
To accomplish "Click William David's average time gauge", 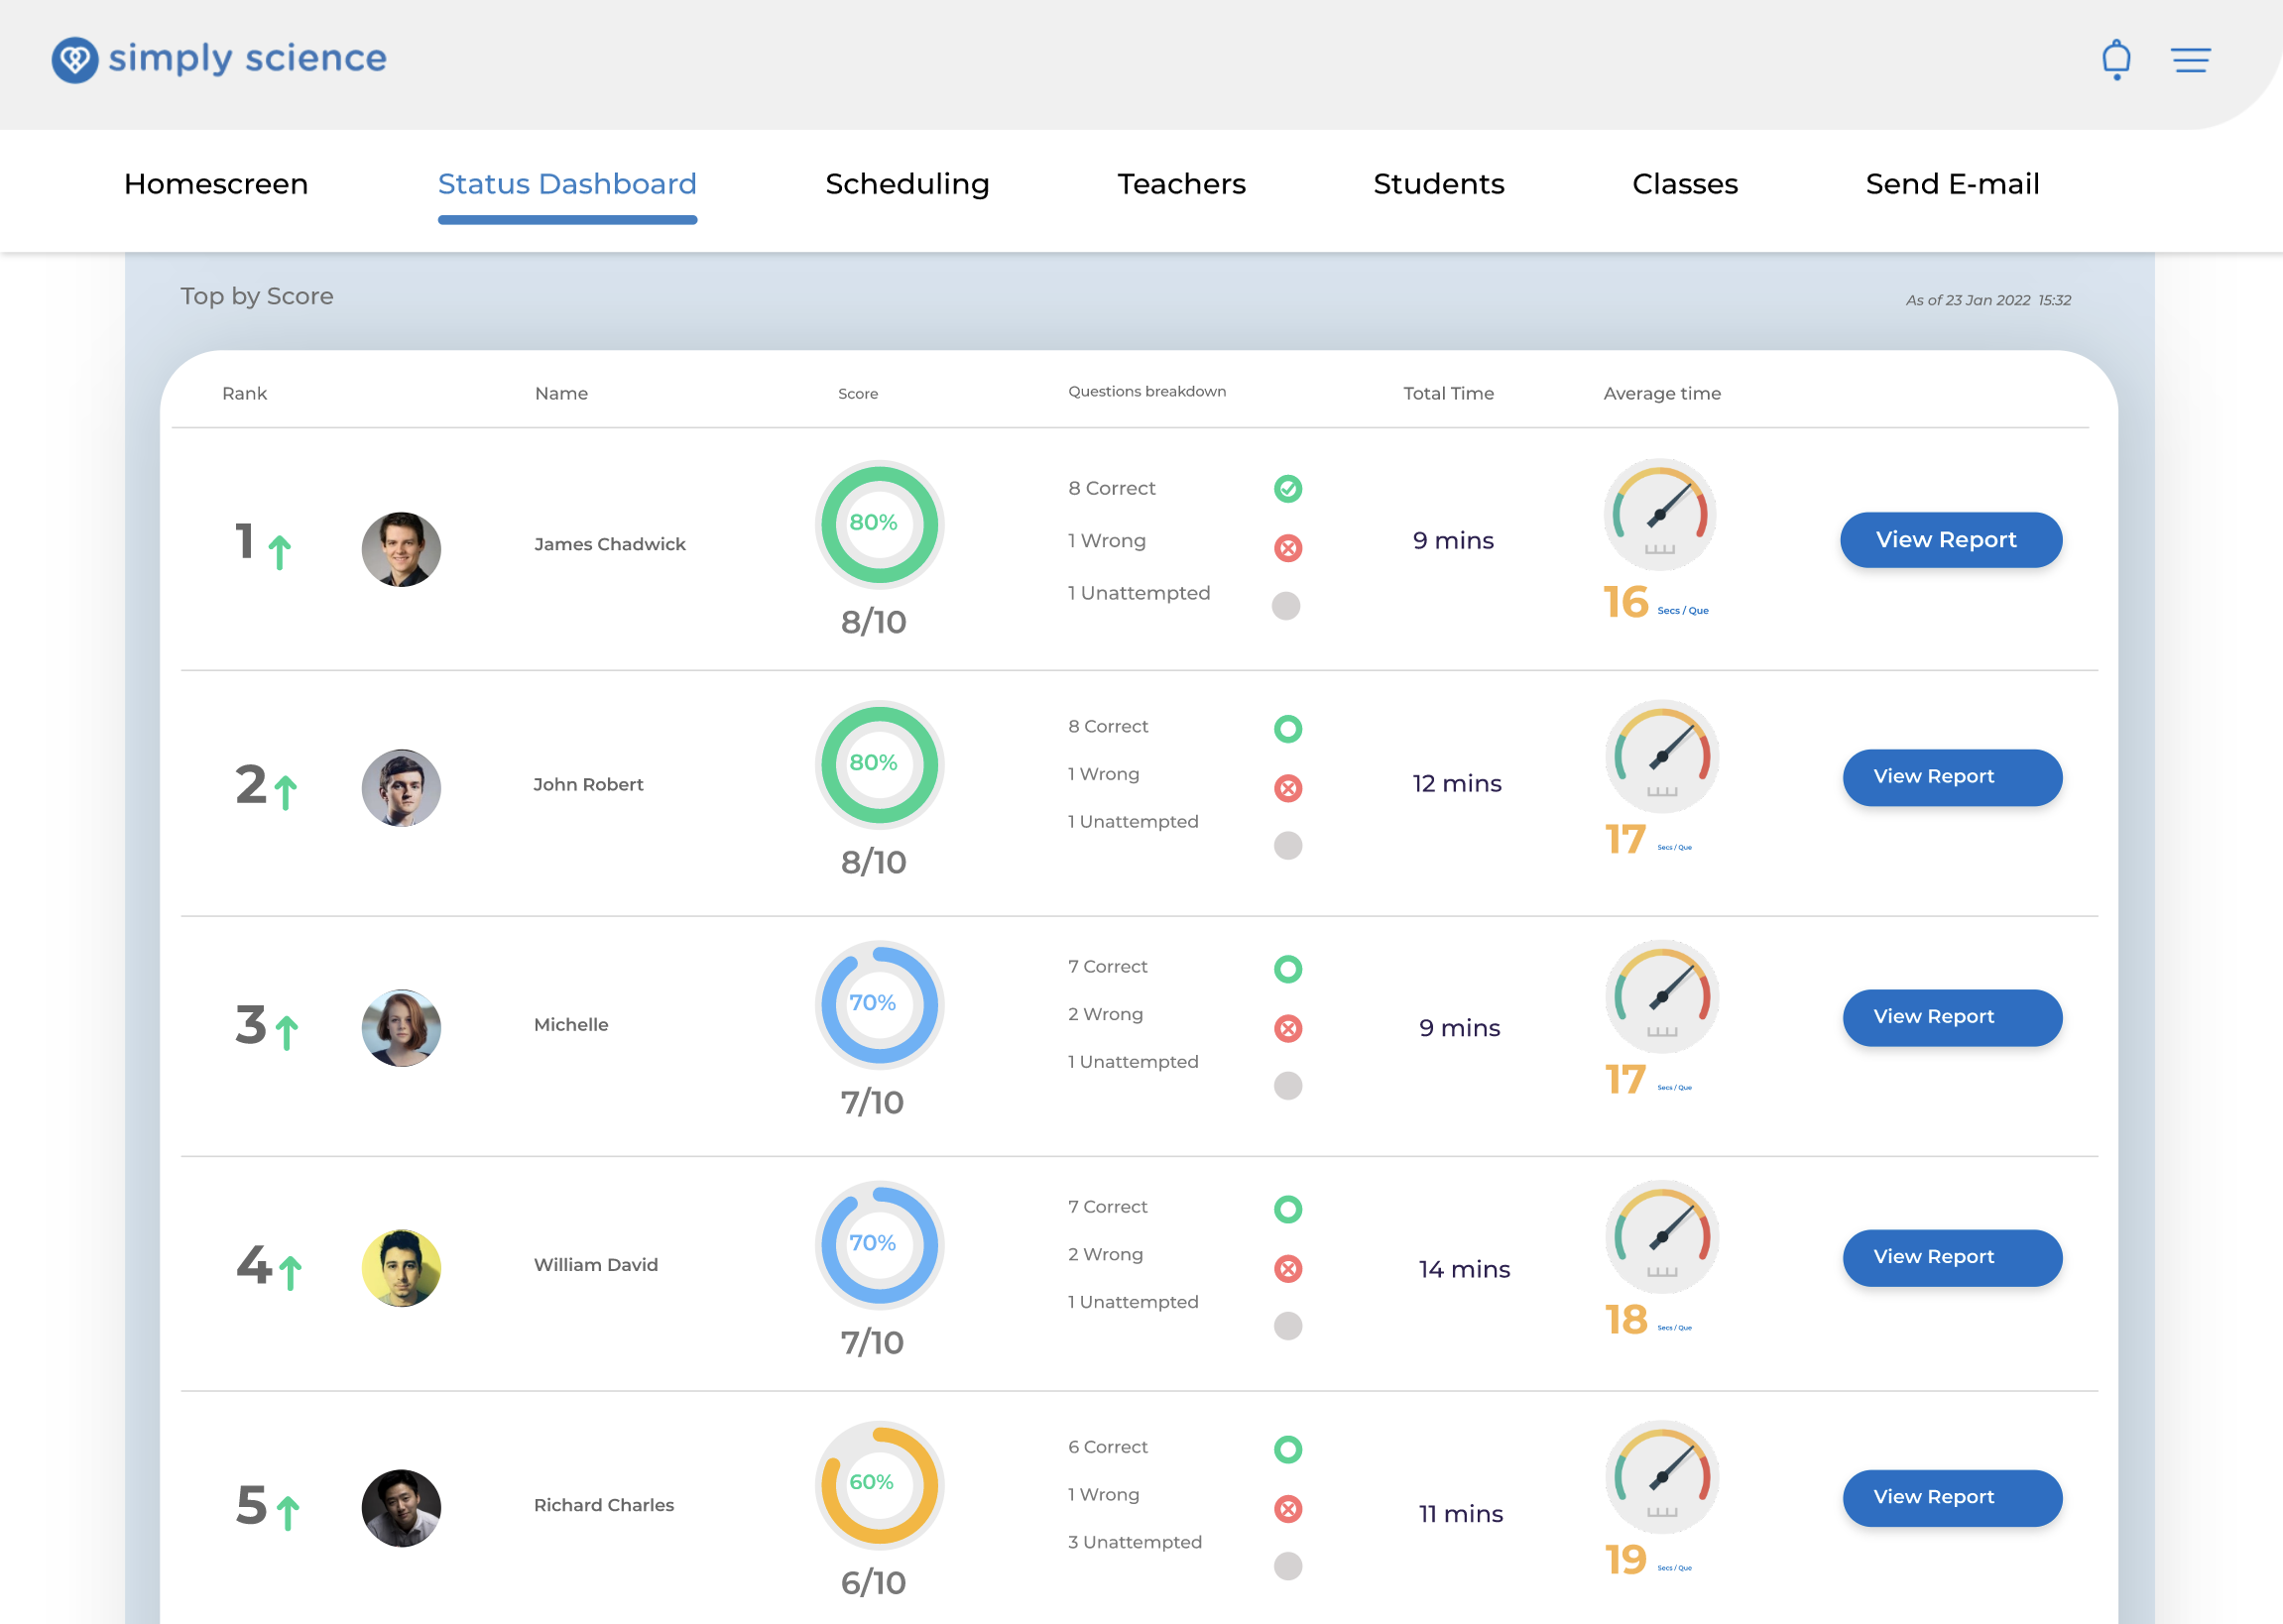I will coord(1662,1237).
